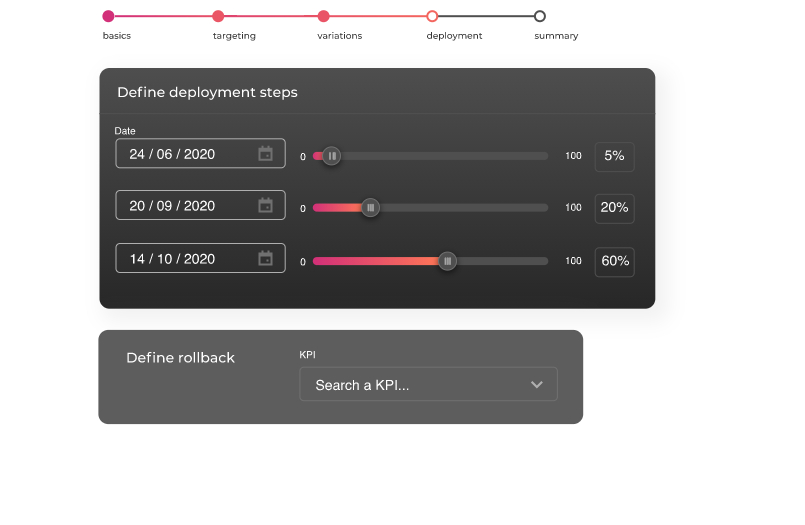Image resolution: width=805 pixels, height=525 pixels.
Task: Click the variations step circle
Action: [324, 16]
